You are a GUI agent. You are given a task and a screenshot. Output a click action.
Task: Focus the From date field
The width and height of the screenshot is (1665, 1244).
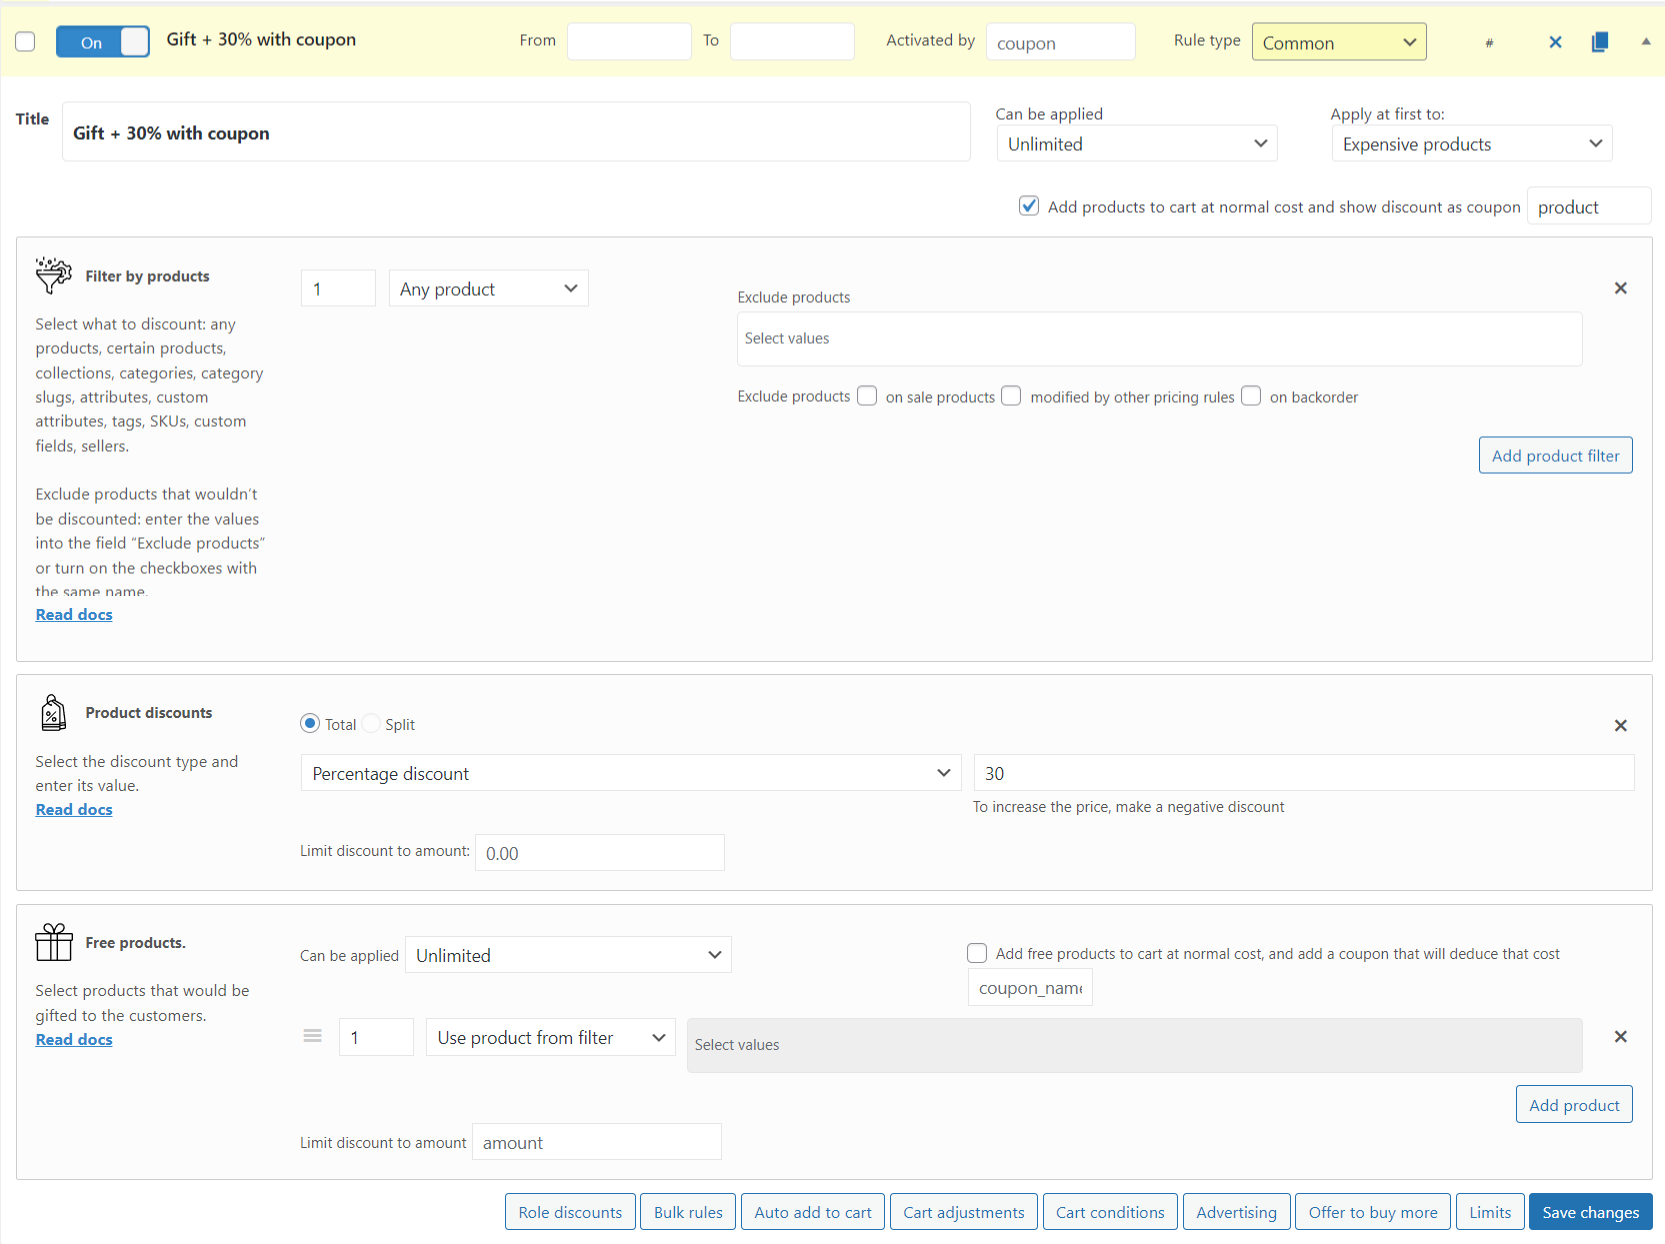click(x=629, y=41)
